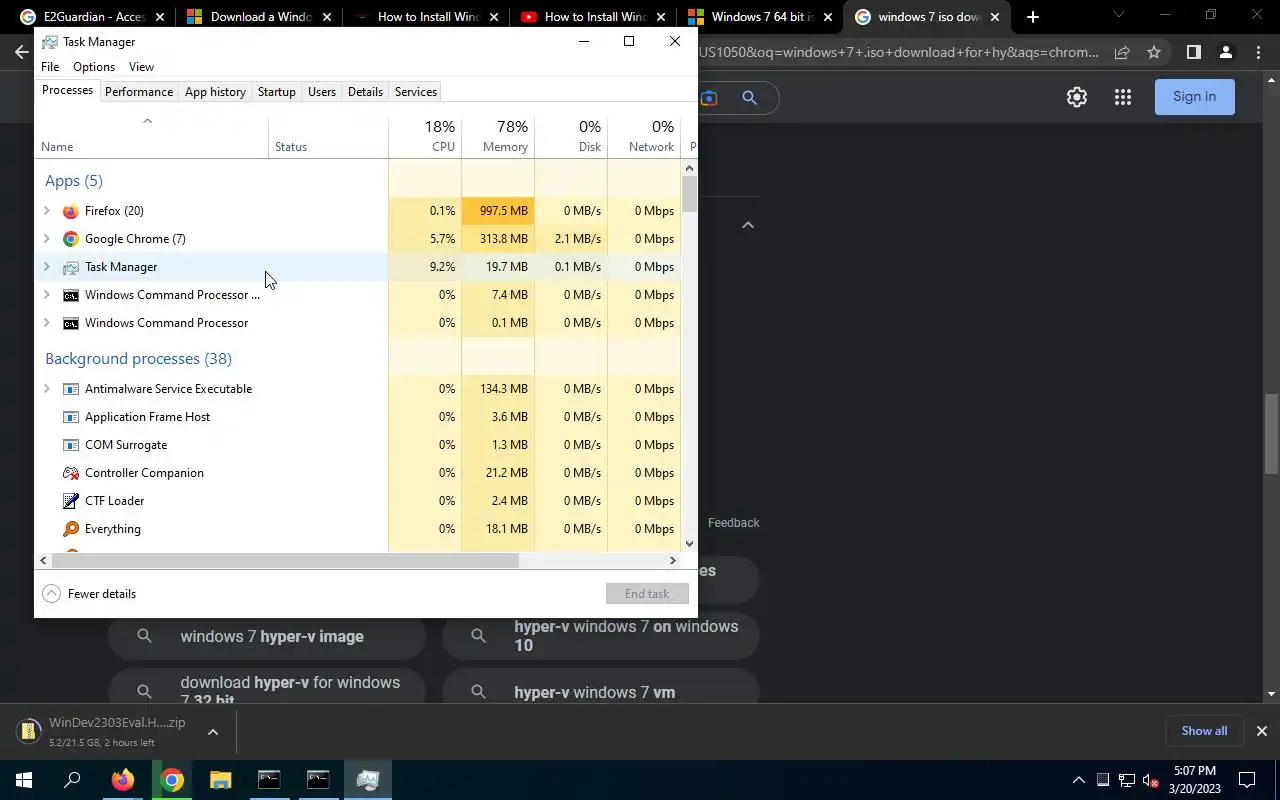Expand Antimalware Service Executable
1280x800 pixels.
[46, 389]
